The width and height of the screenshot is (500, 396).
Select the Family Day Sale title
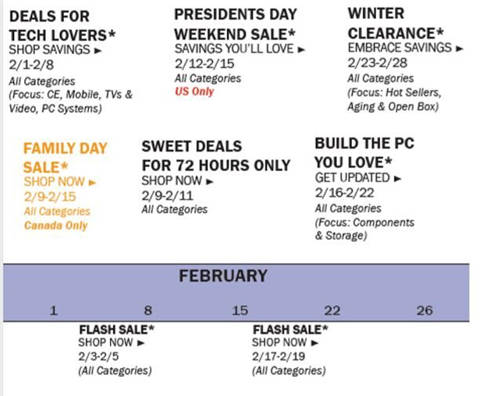tap(65, 158)
